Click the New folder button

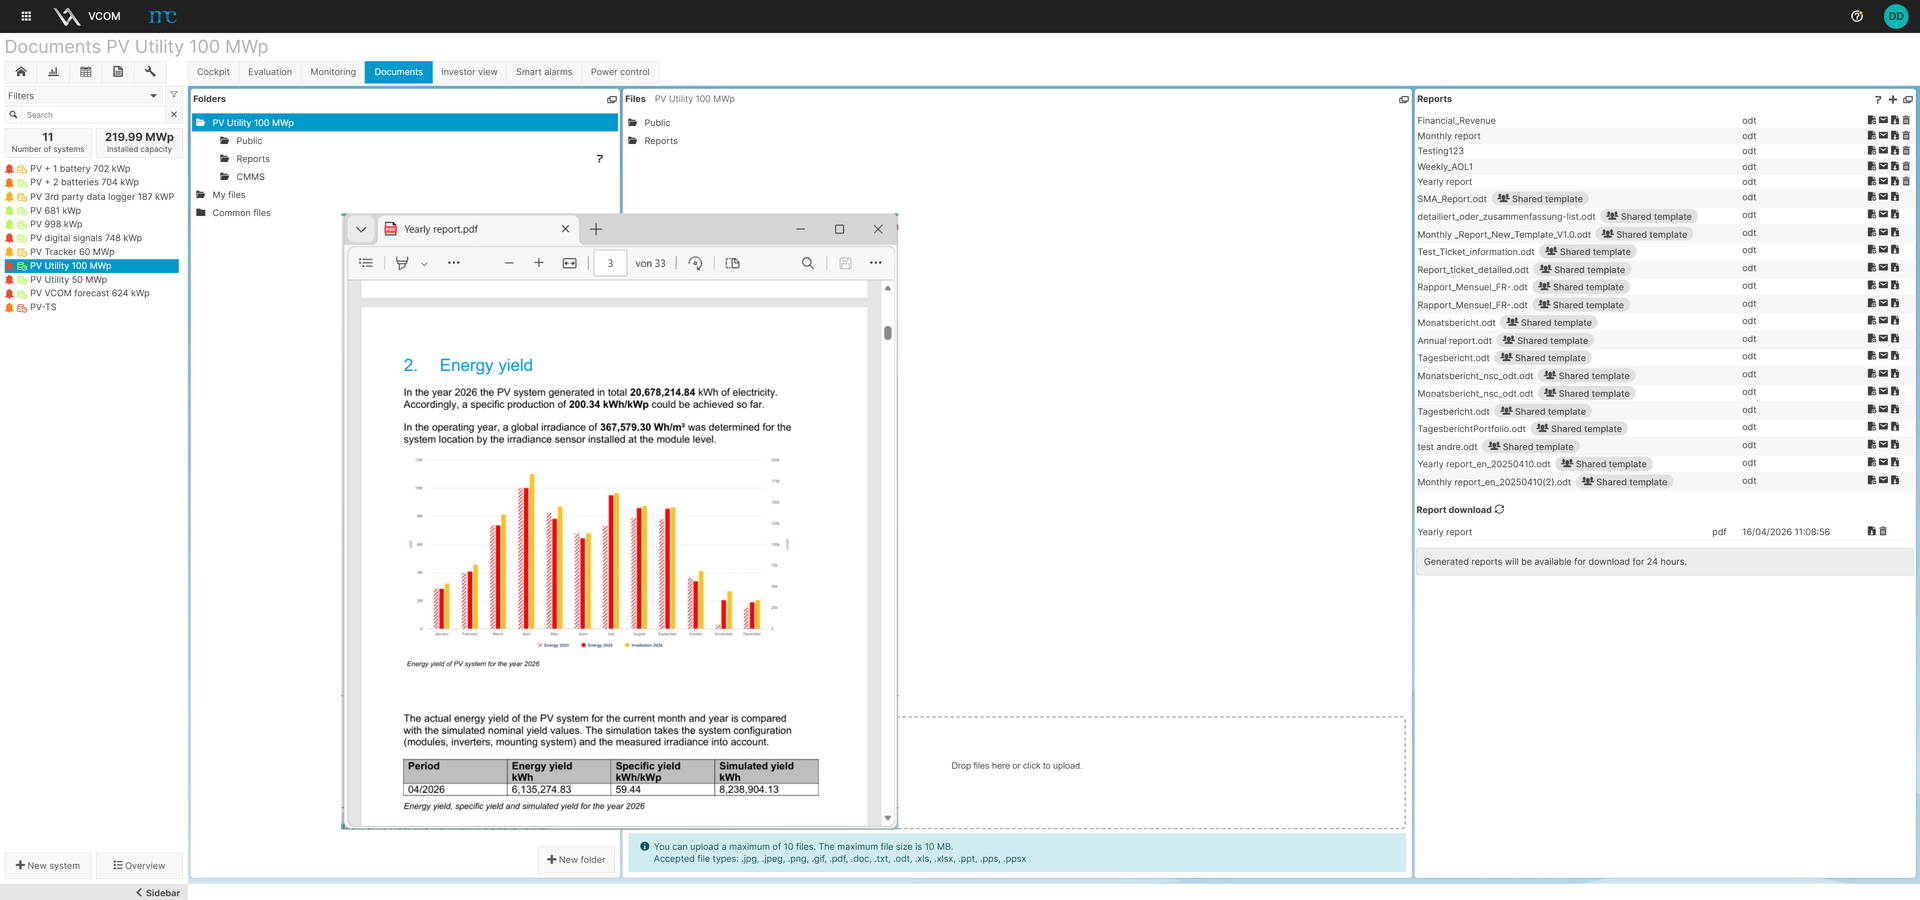577,860
